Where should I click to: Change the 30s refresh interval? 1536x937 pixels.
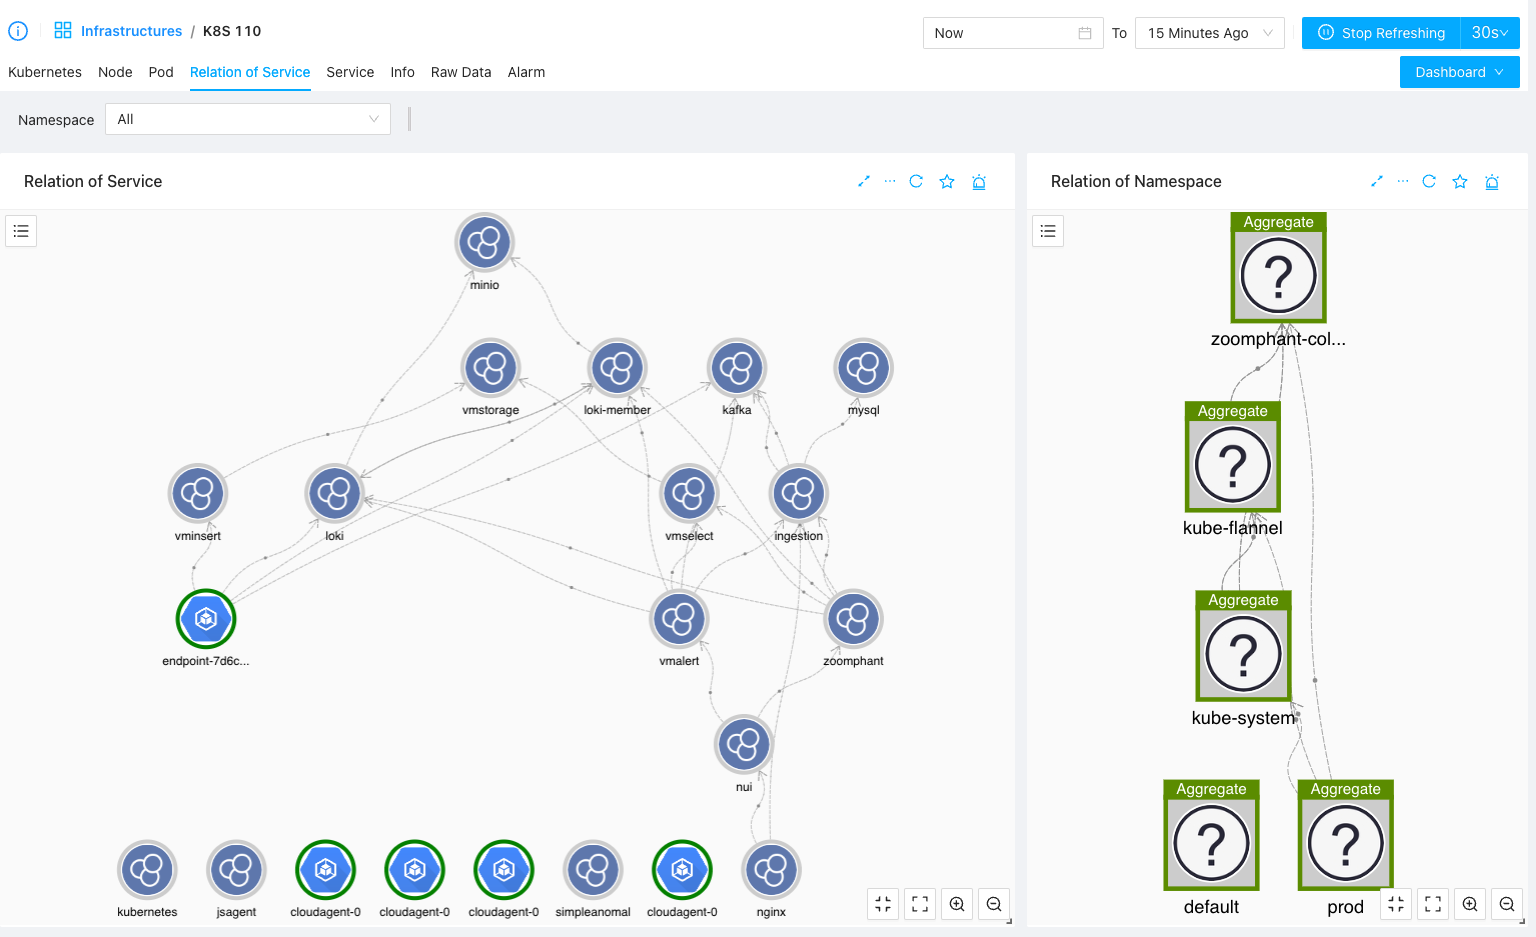(1489, 33)
